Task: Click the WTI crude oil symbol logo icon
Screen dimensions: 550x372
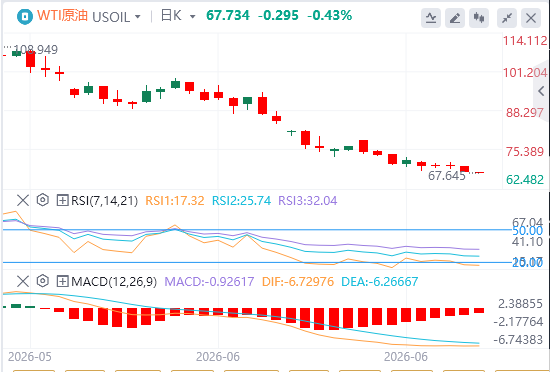Action: click(25, 16)
